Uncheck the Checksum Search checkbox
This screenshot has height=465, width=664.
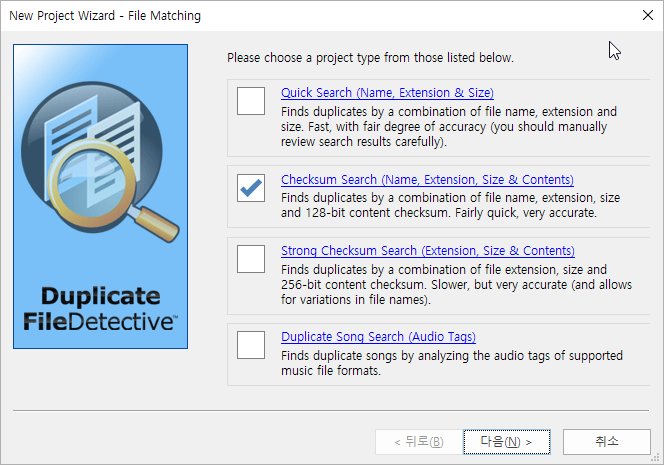251,188
